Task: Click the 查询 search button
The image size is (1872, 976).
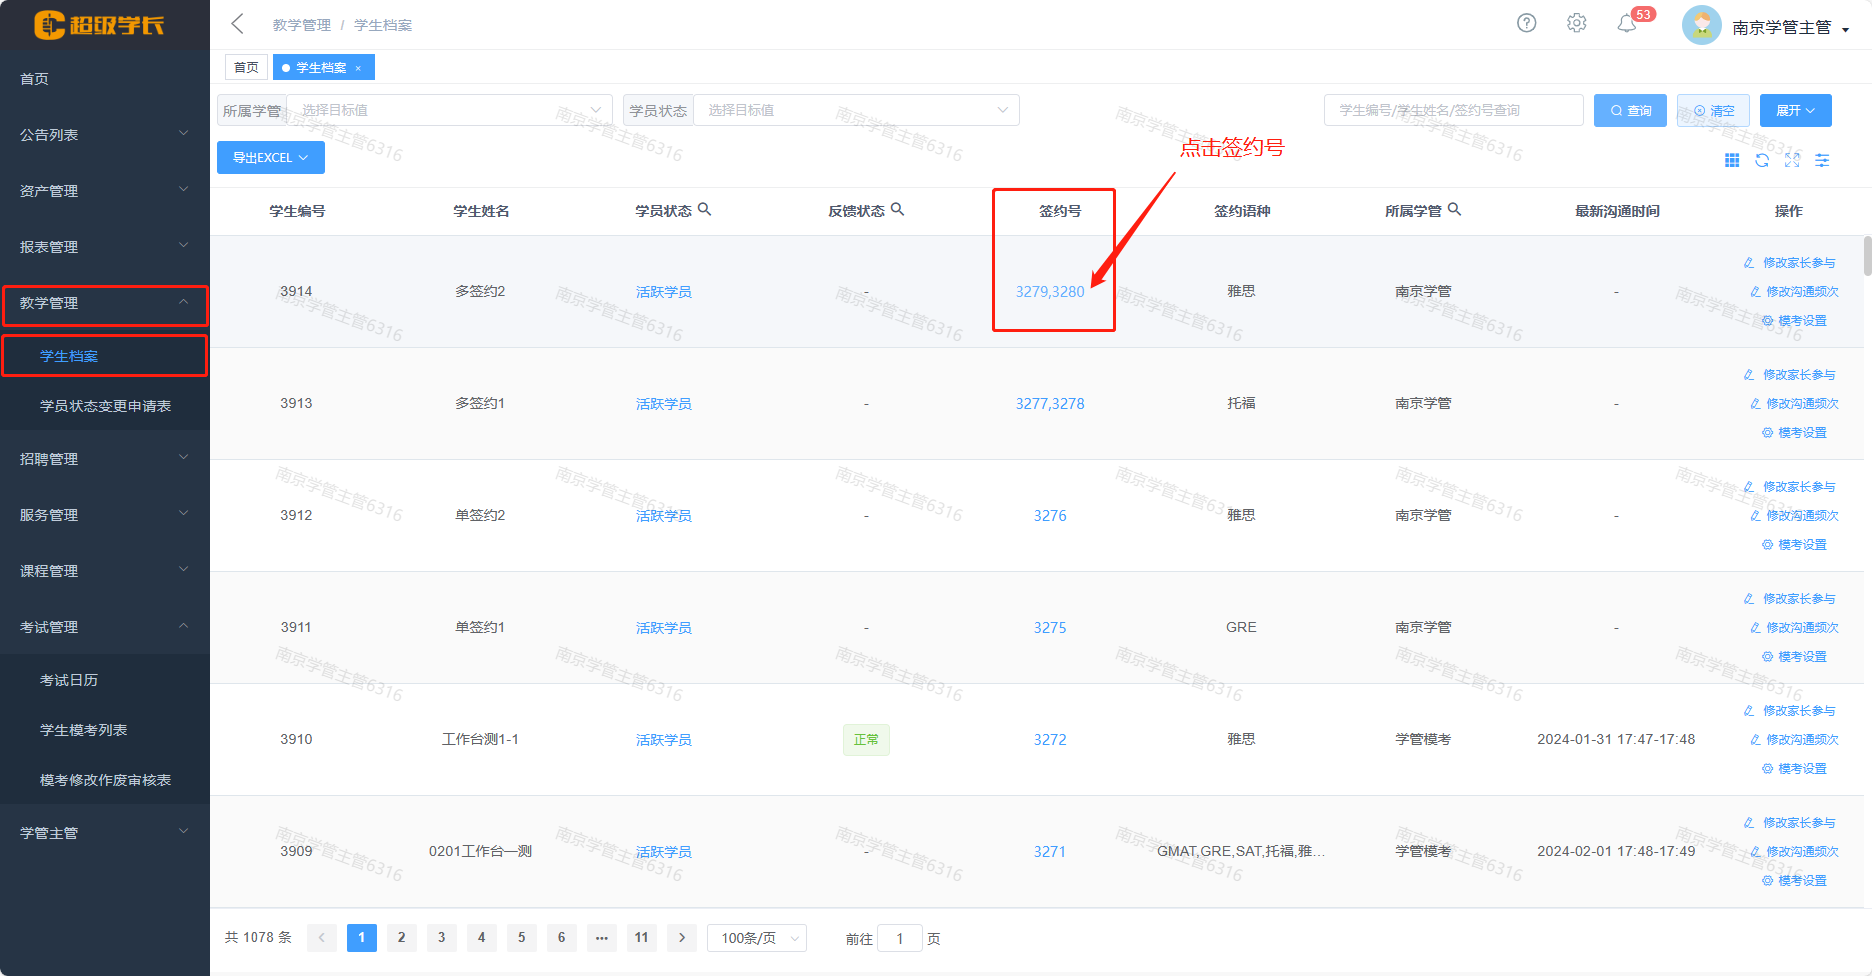Action: coord(1630,110)
